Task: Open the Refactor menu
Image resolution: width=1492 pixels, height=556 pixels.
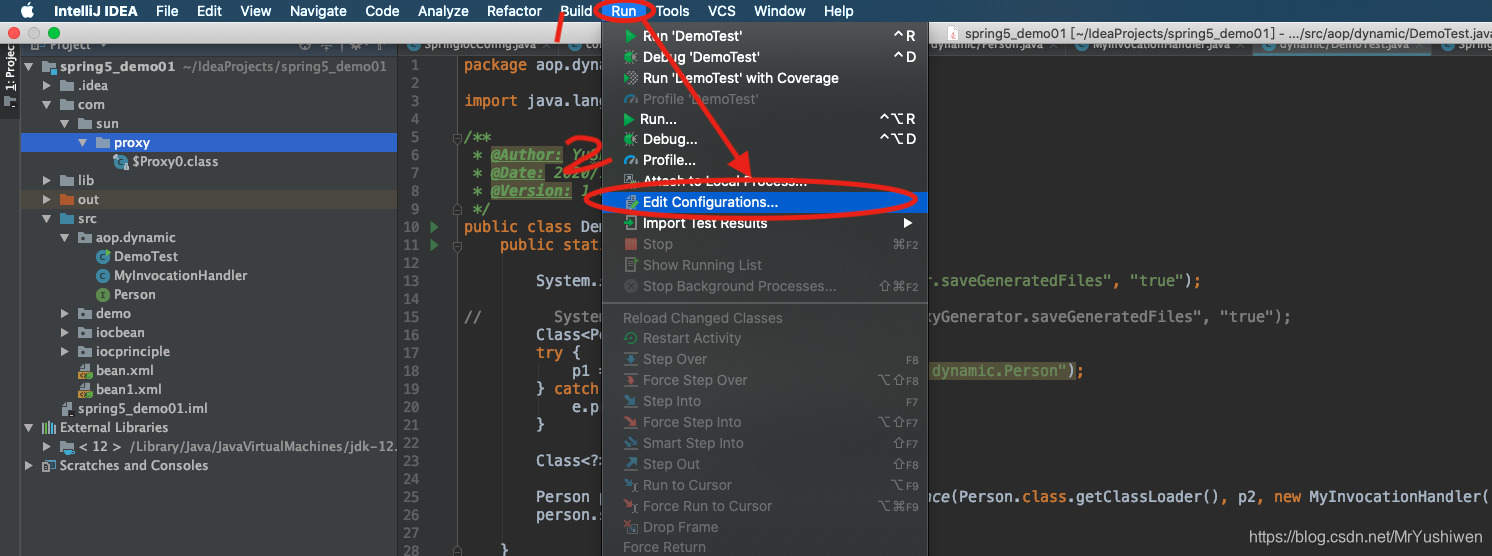Action: [514, 11]
